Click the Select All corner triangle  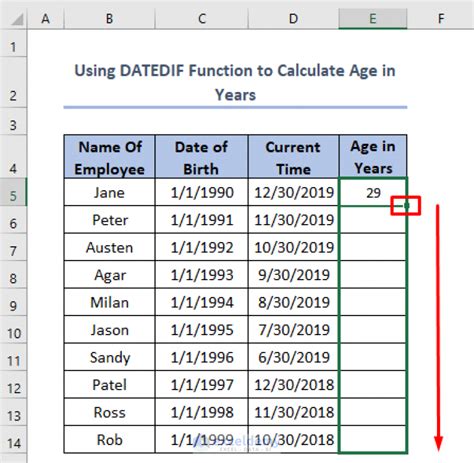pyautogui.click(x=17, y=19)
